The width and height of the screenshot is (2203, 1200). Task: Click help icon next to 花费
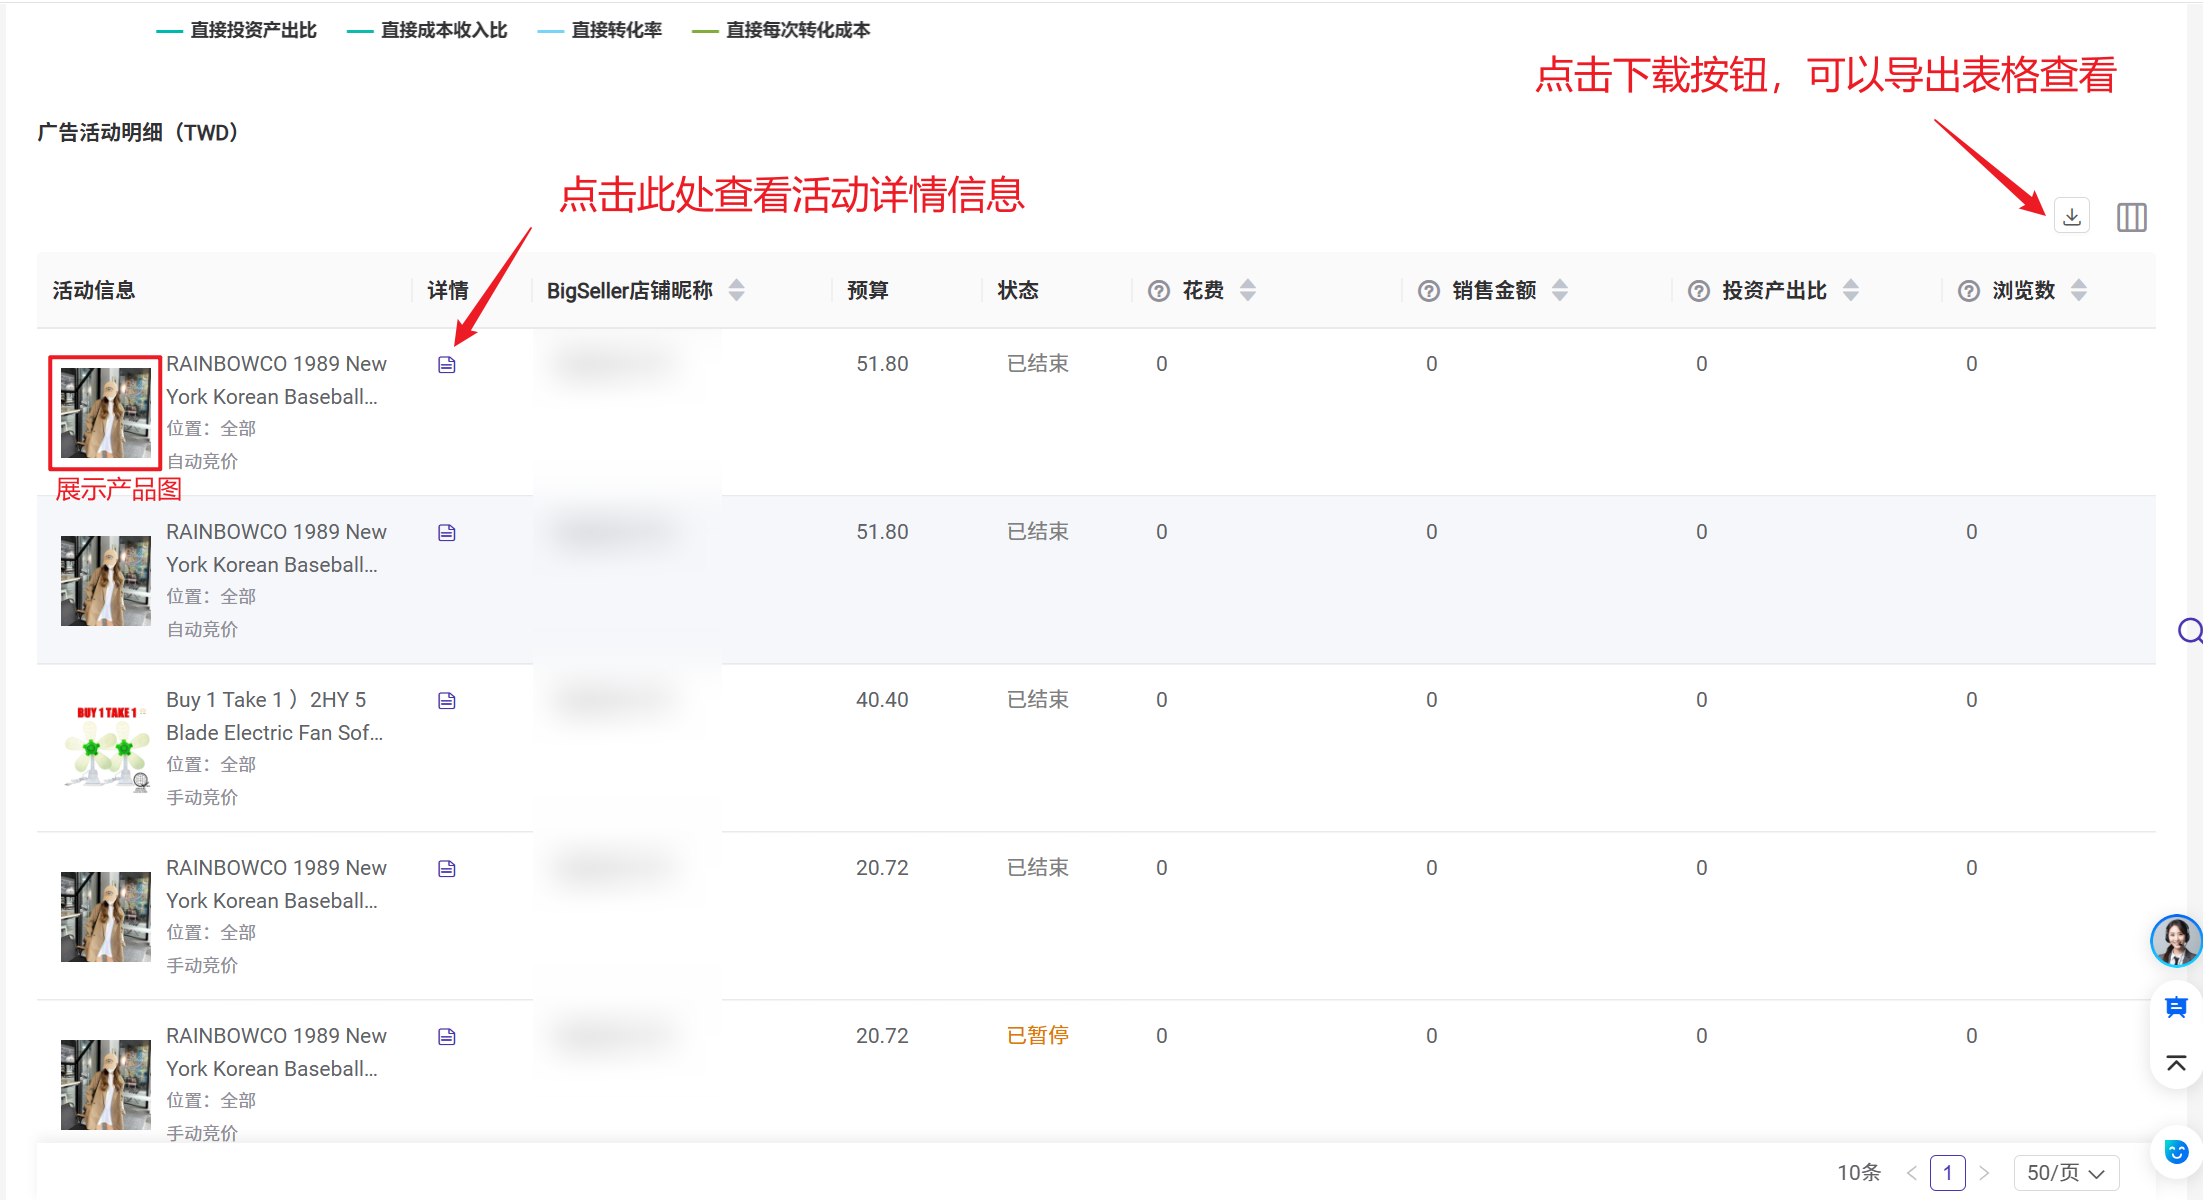tap(1159, 291)
